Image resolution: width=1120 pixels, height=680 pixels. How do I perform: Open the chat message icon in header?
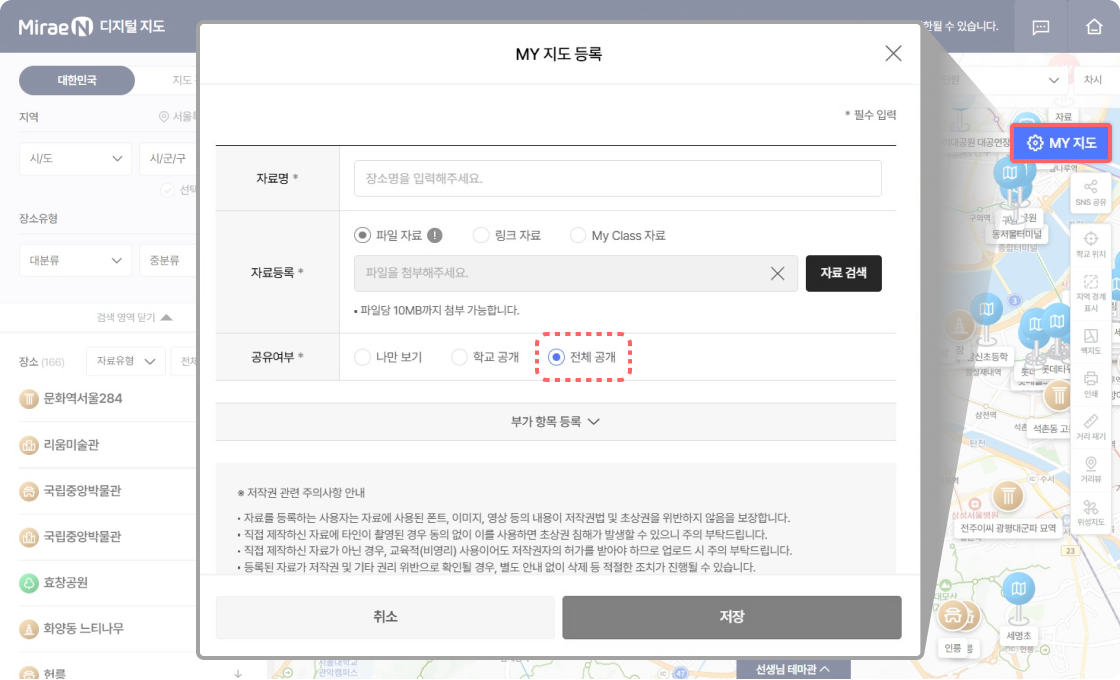coord(1040,27)
